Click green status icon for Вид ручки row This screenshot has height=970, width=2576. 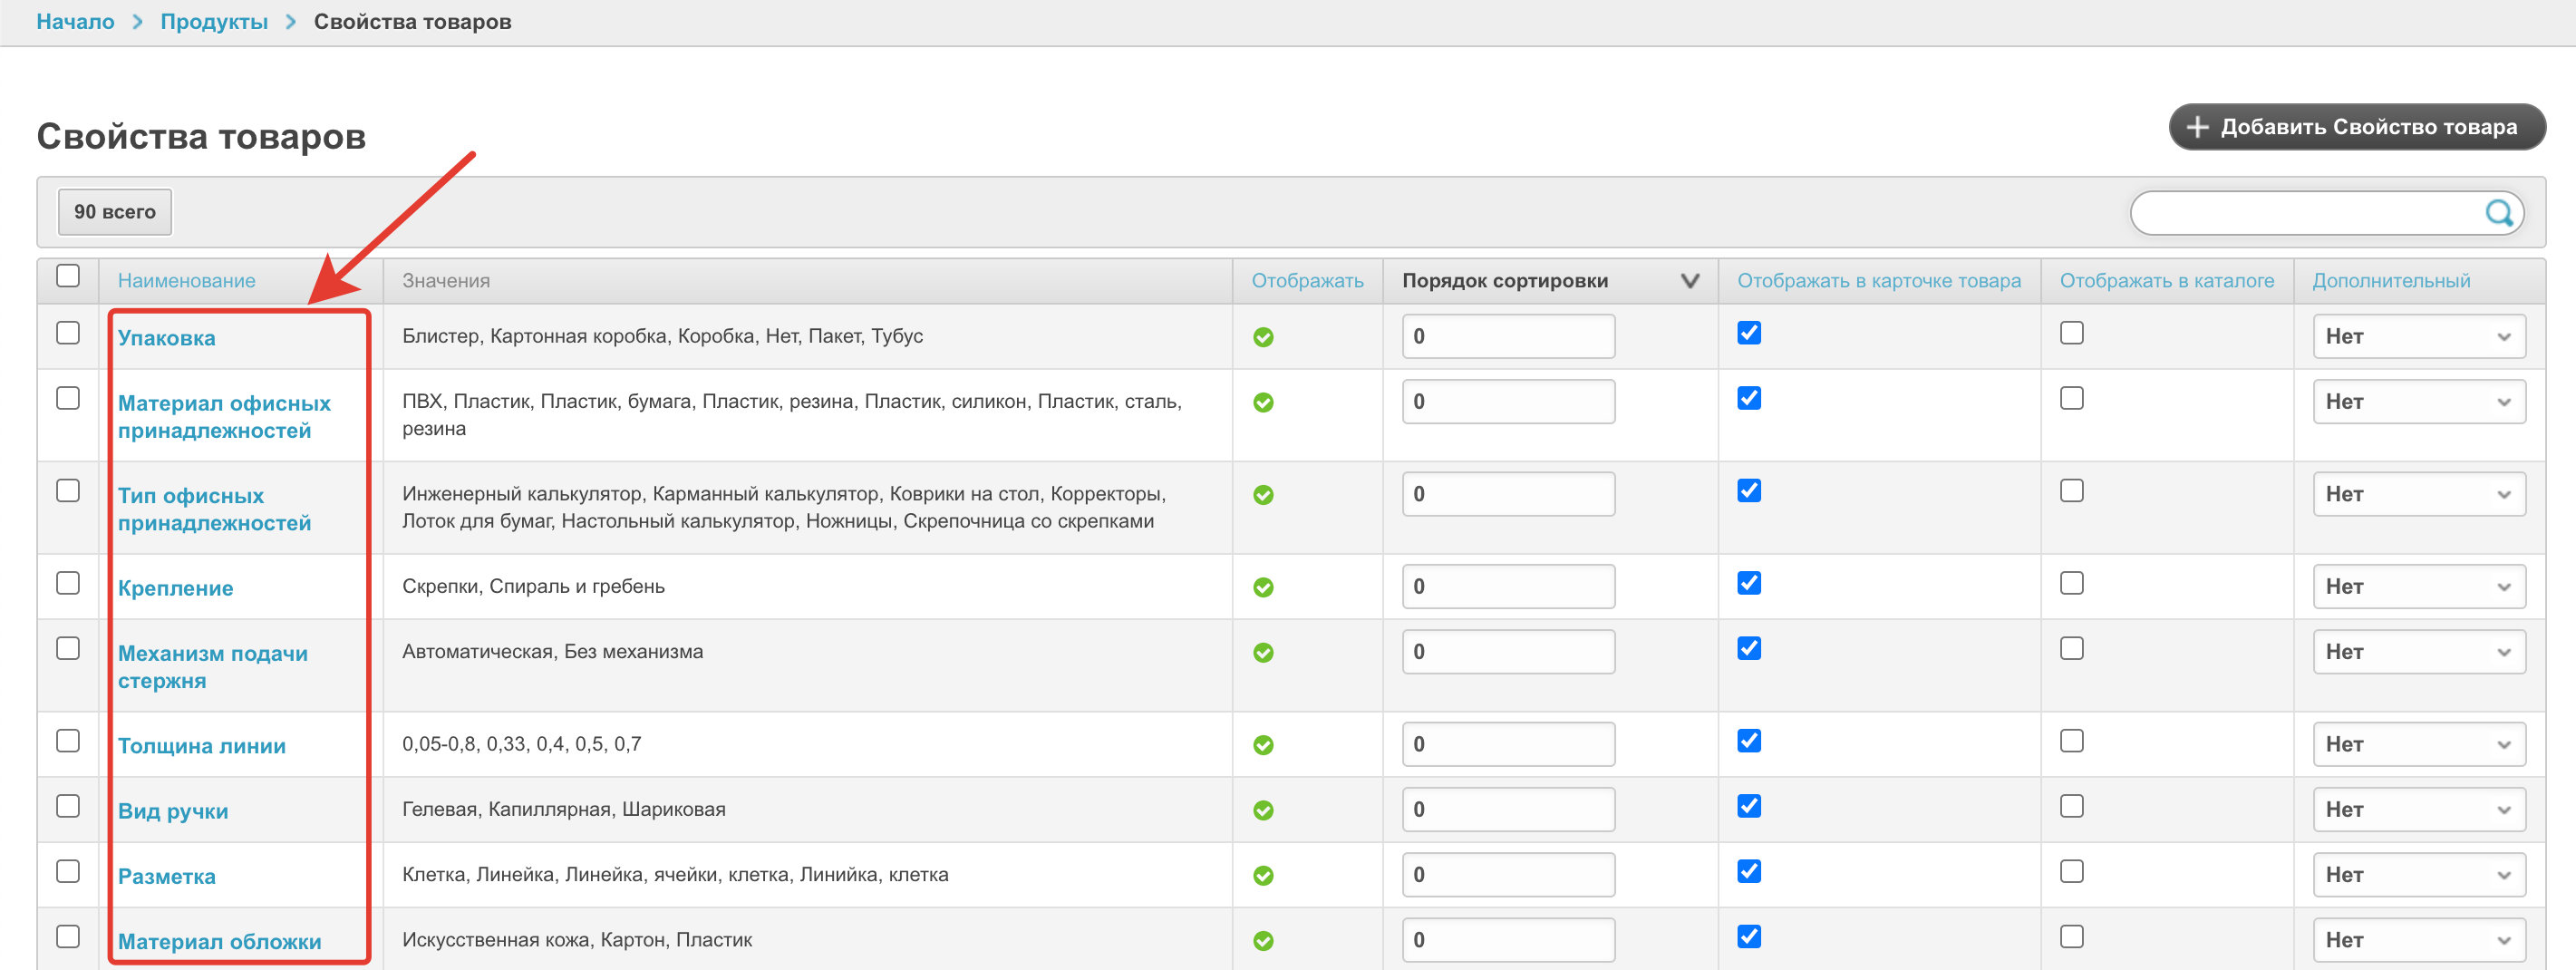[x=1263, y=810]
